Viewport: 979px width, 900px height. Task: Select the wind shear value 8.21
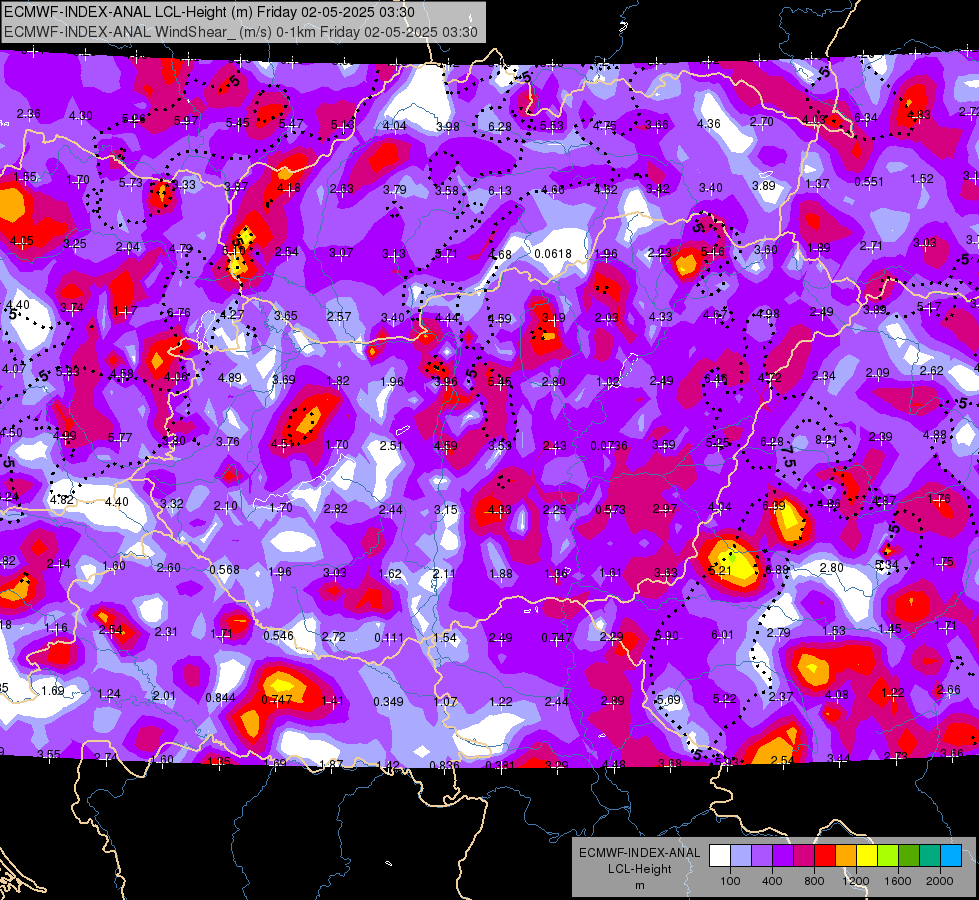pyautogui.click(x=825, y=440)
